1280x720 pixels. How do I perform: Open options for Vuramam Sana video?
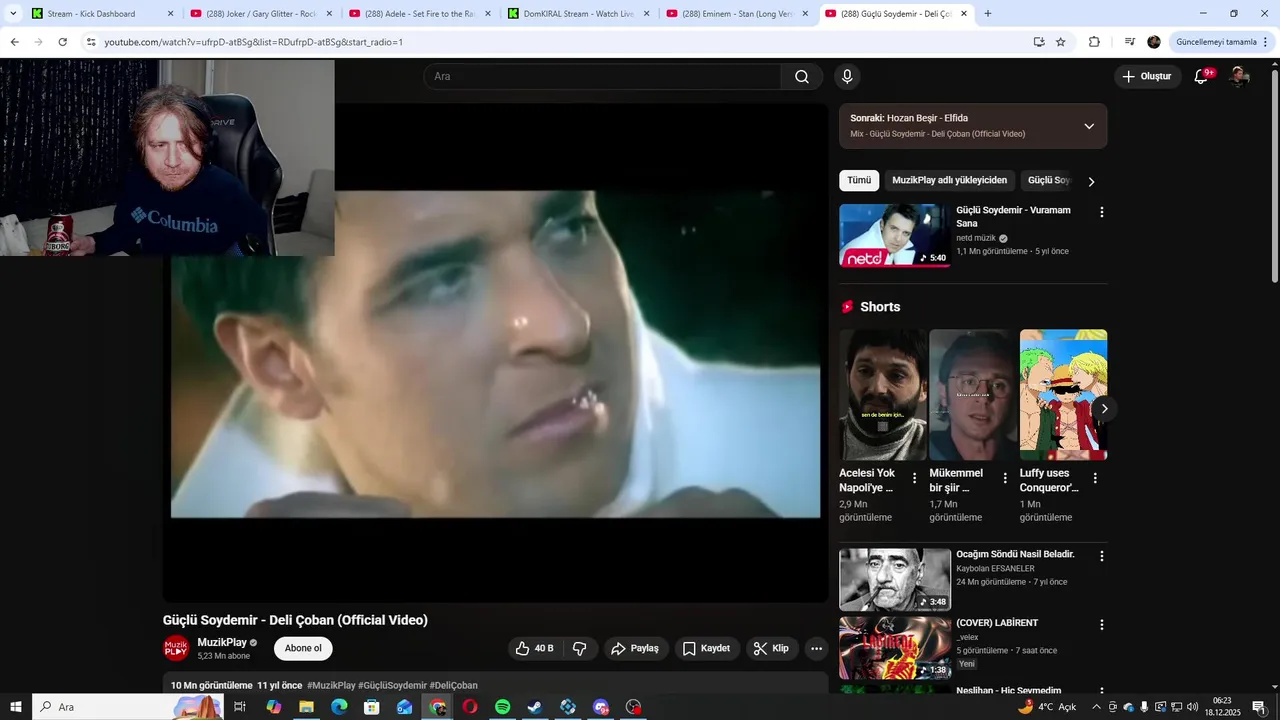click(x=1102, y=212)
